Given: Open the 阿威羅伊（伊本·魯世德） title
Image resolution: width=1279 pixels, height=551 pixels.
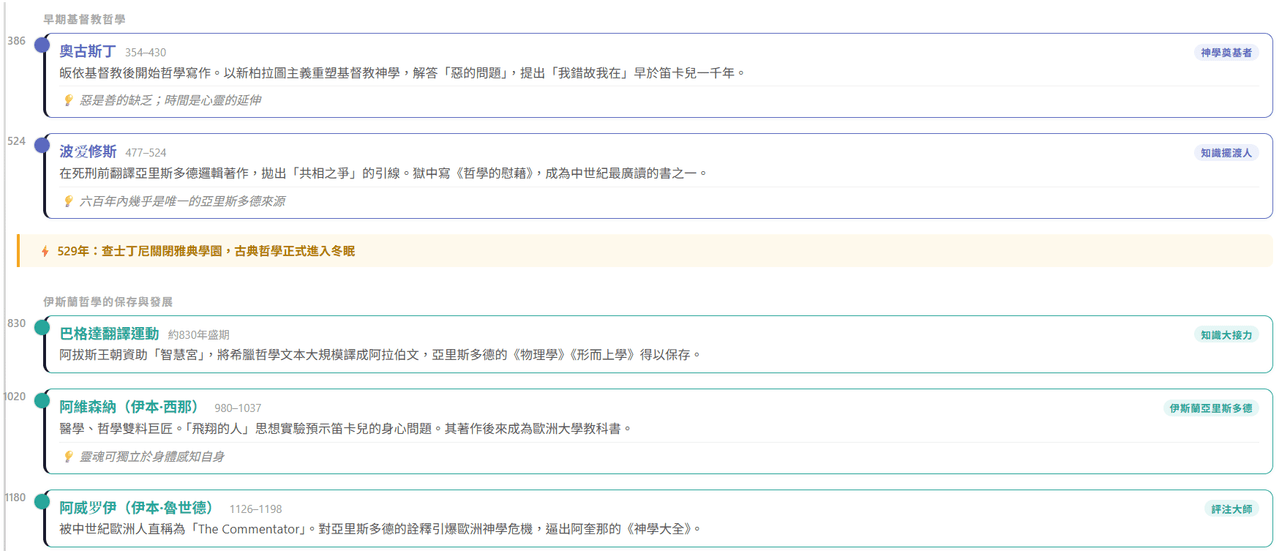Looking at the screenshot, I should click(139, 508).
